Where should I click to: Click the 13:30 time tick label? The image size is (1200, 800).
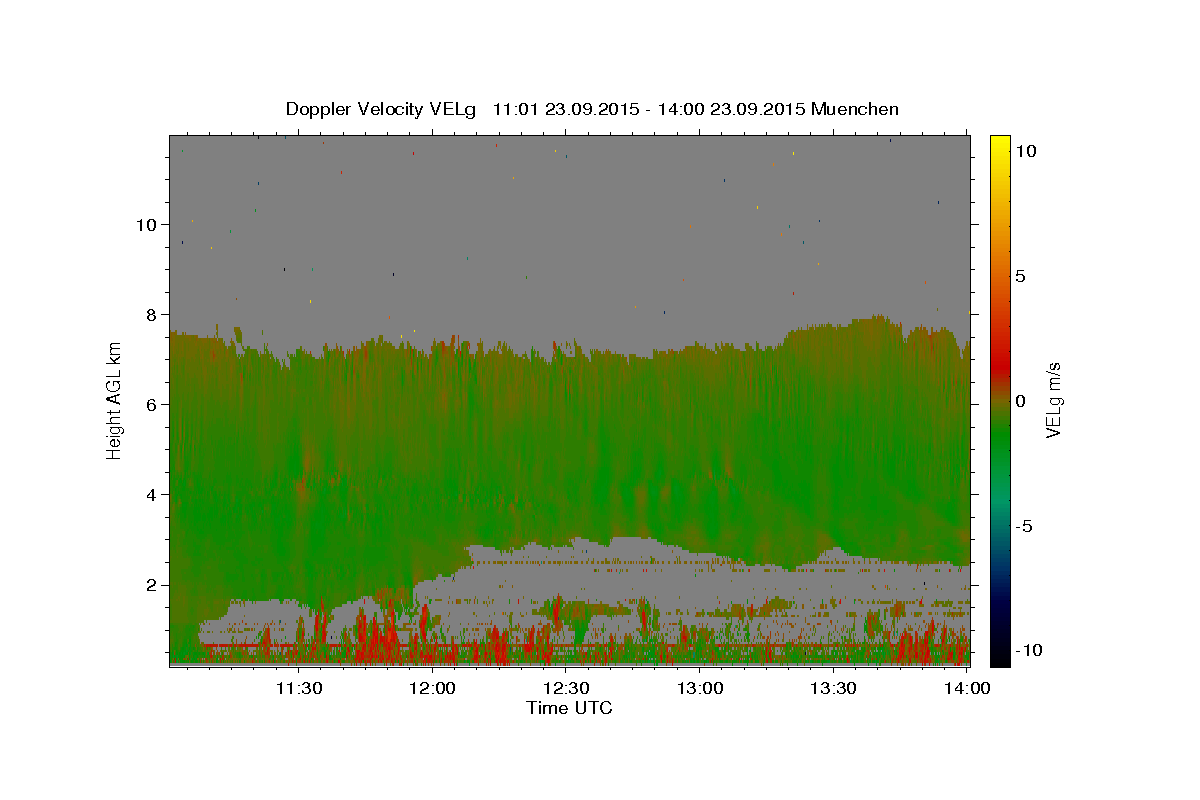tap(833, 688)
